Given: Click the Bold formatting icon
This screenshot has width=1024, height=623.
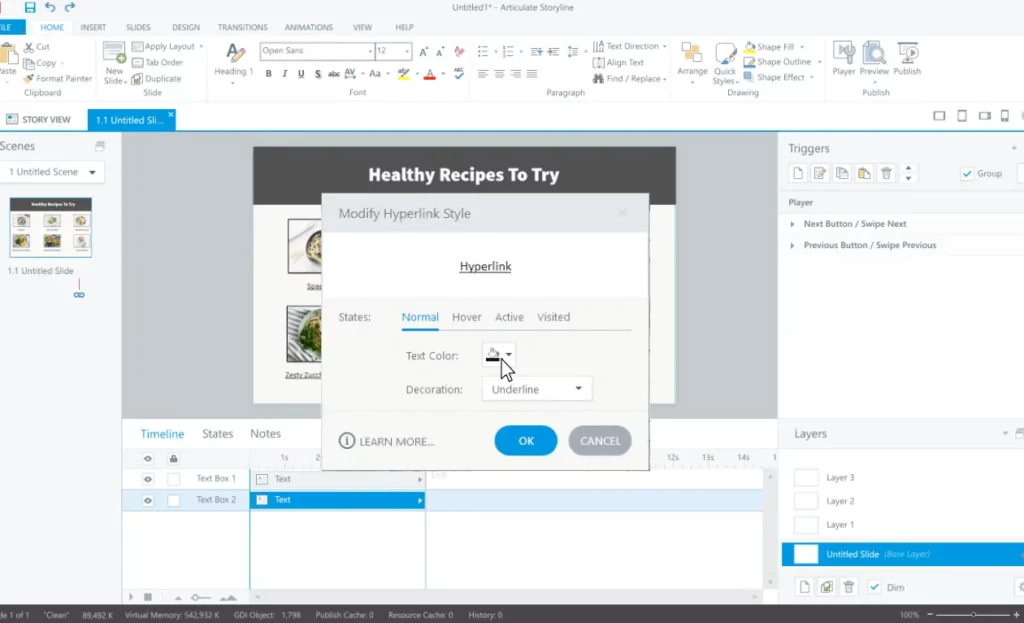Looking at the screenshot, I should click(268, 74).
